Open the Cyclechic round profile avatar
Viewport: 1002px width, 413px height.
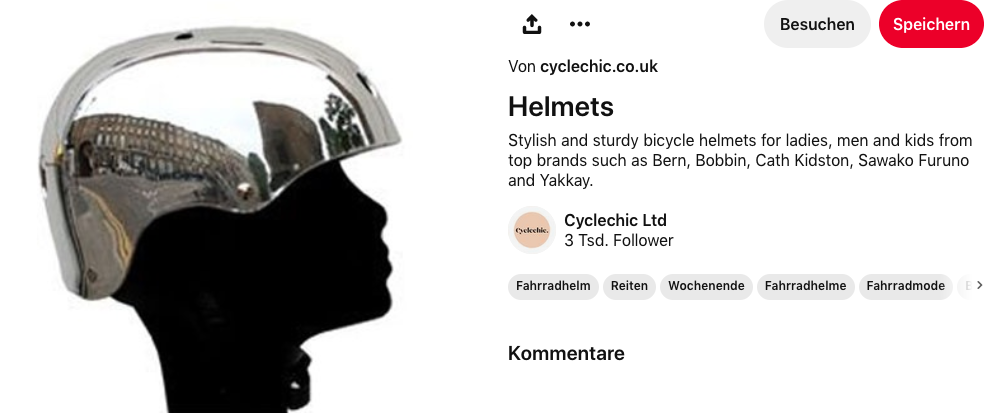pyautogui.click(x=532, y=230)
